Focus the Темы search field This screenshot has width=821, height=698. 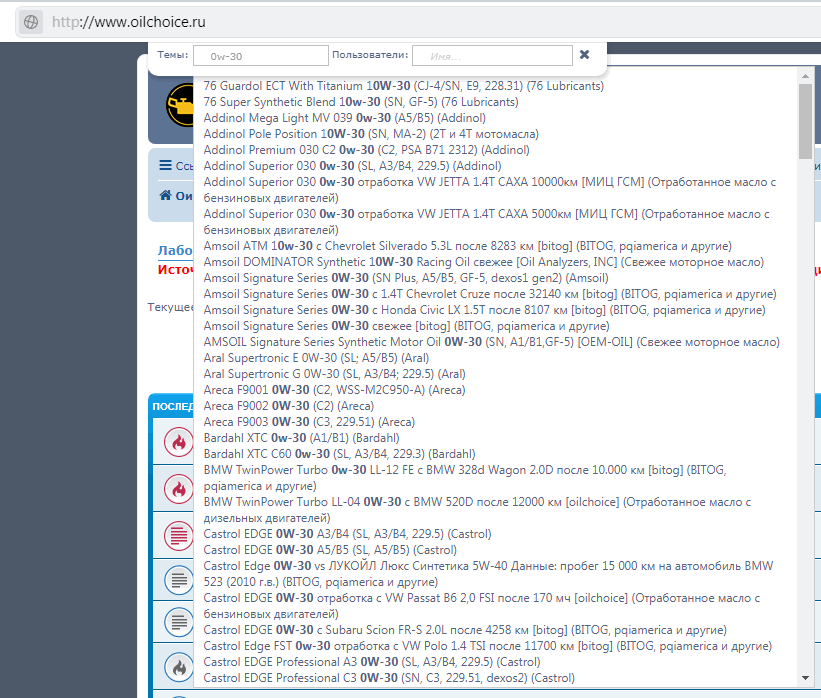[x=261, y=56]
